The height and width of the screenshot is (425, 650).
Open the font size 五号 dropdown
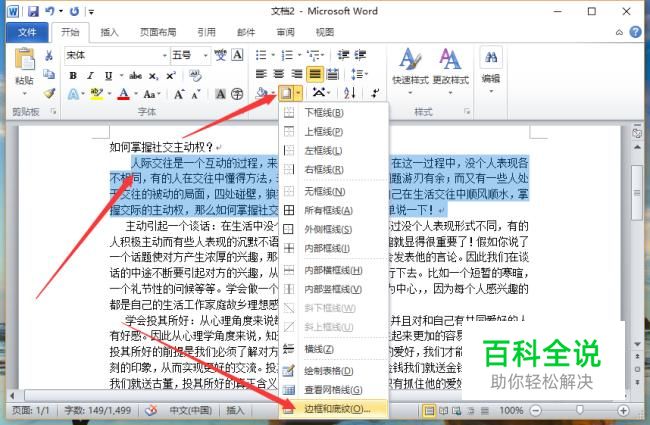205,56
